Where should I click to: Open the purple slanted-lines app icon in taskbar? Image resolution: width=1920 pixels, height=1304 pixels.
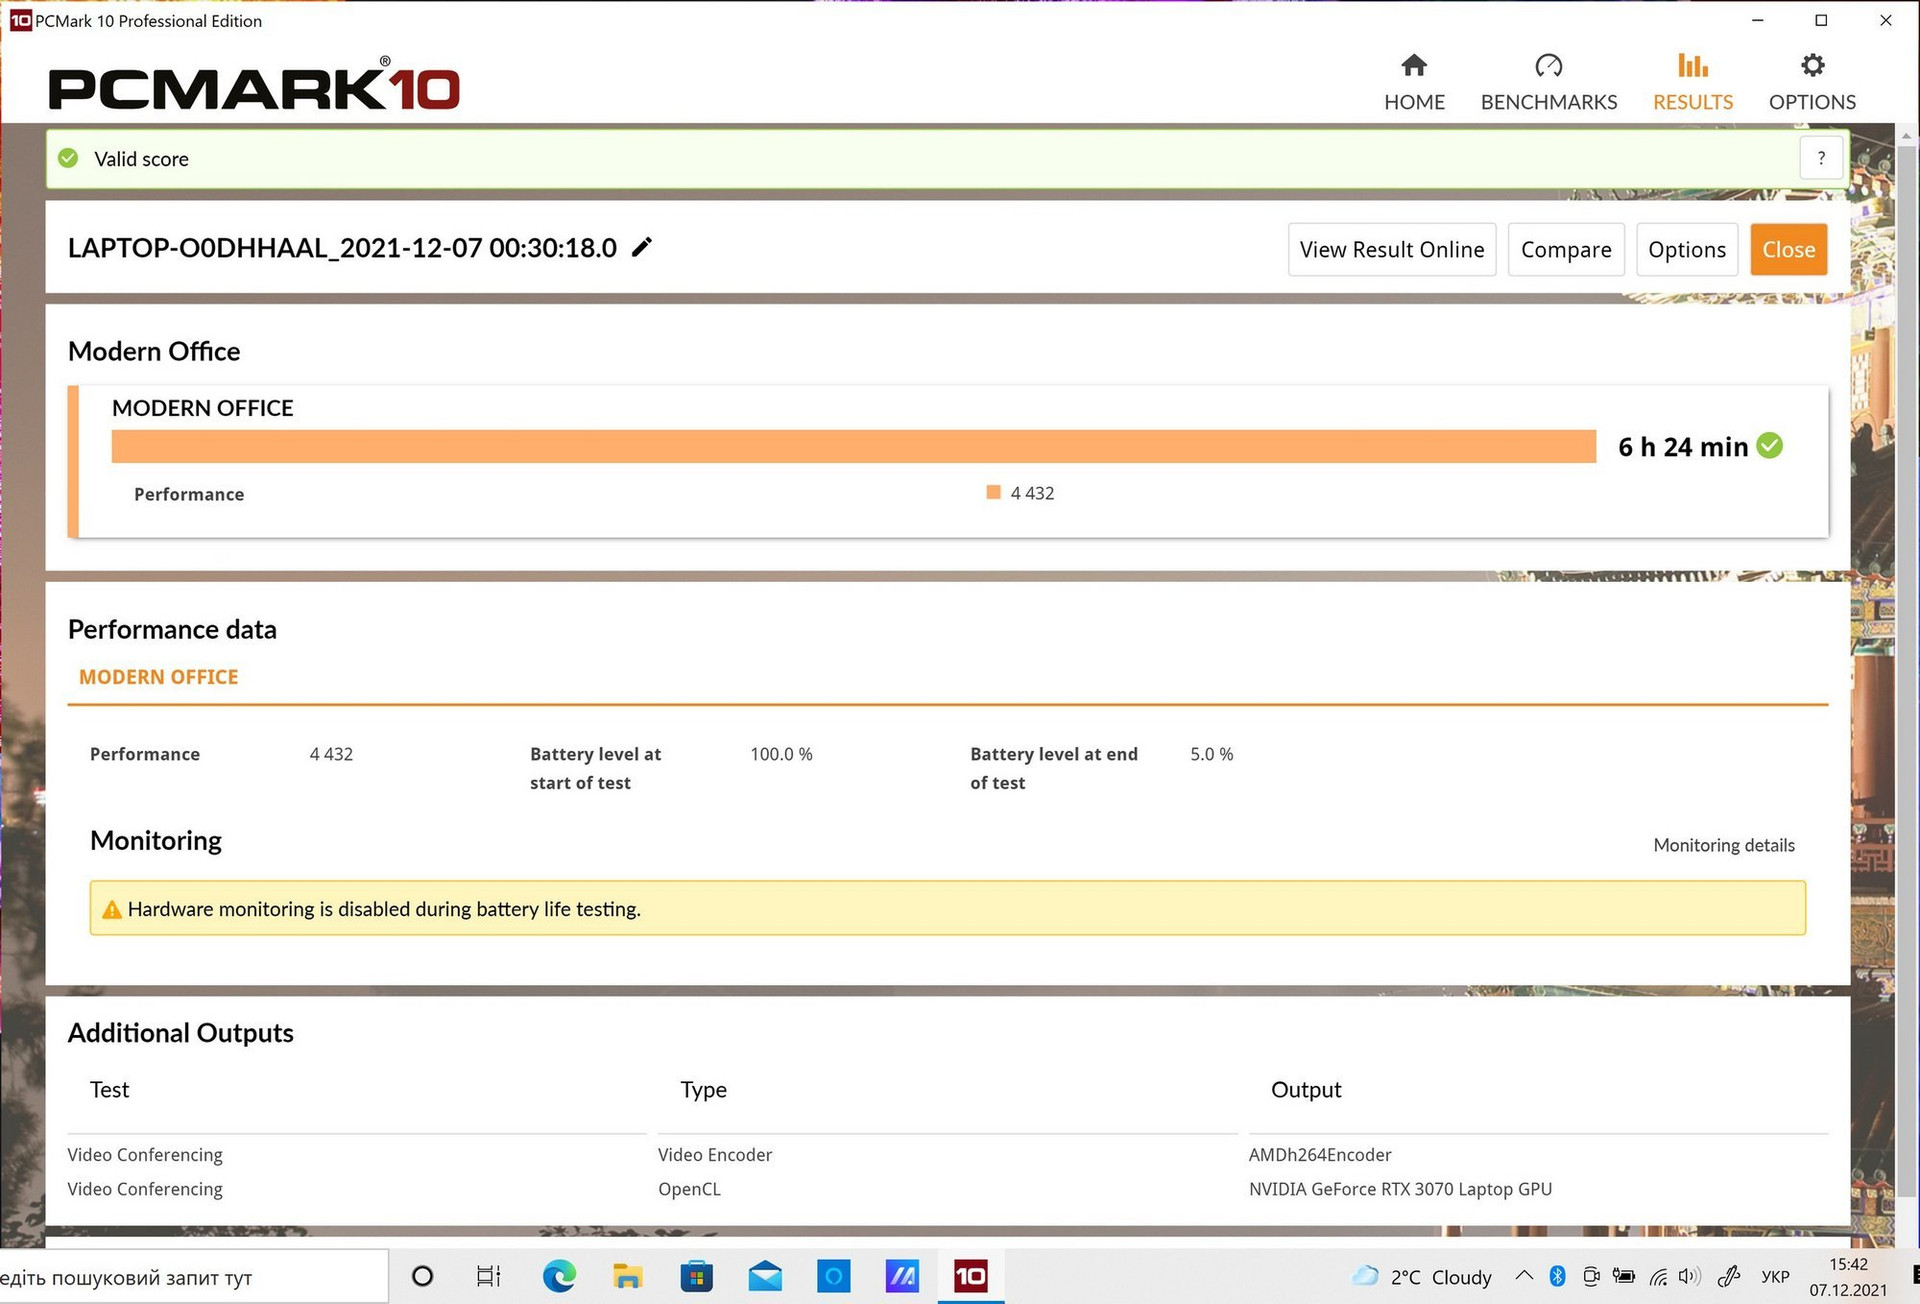[902, 1276]
